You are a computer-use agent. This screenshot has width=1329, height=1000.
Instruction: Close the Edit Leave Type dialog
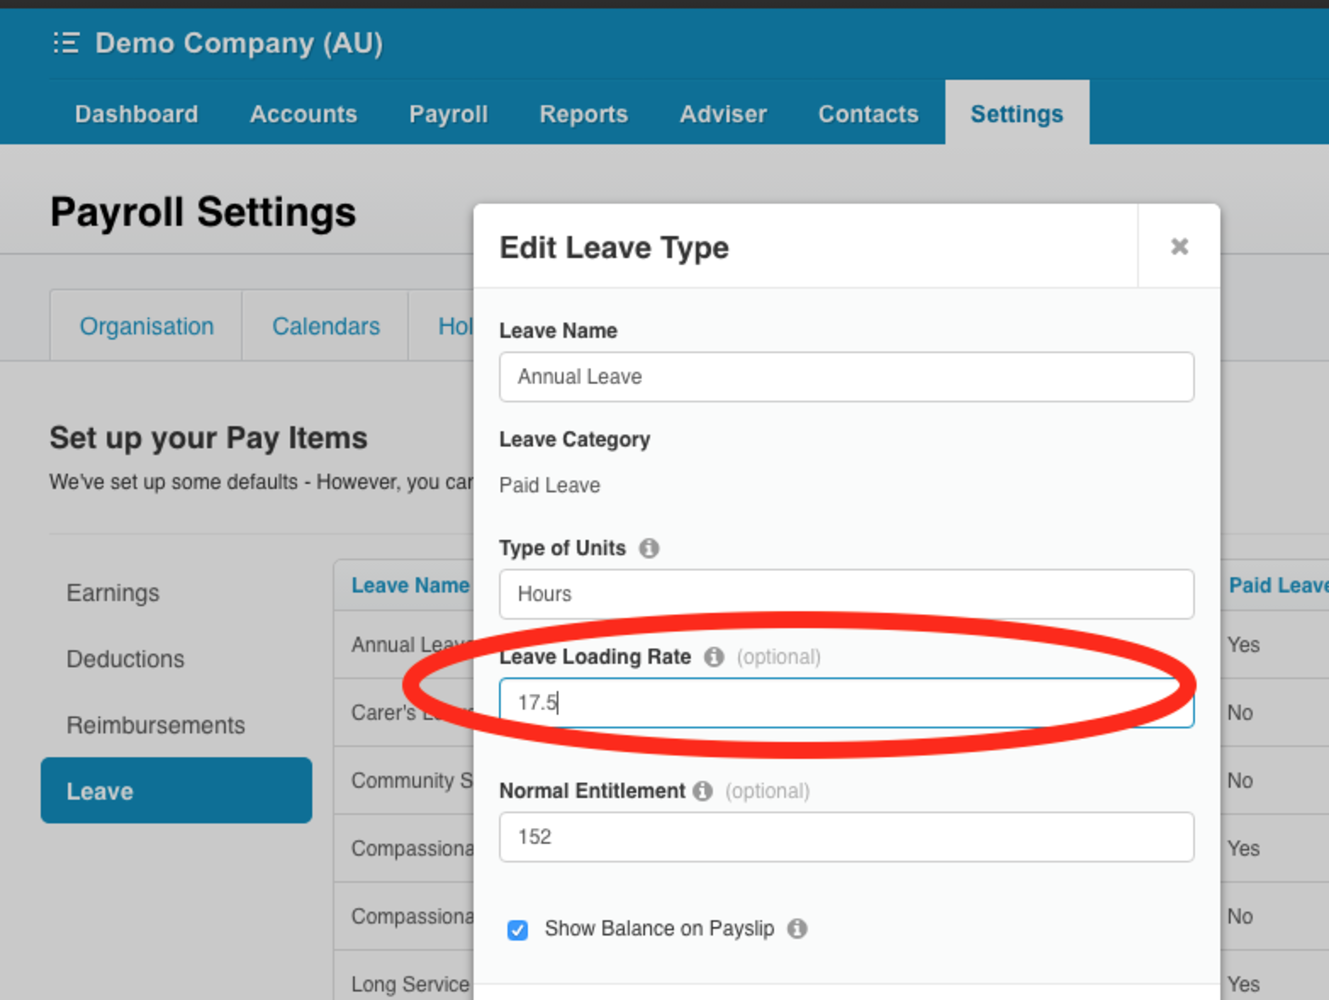coord(1179,246)
